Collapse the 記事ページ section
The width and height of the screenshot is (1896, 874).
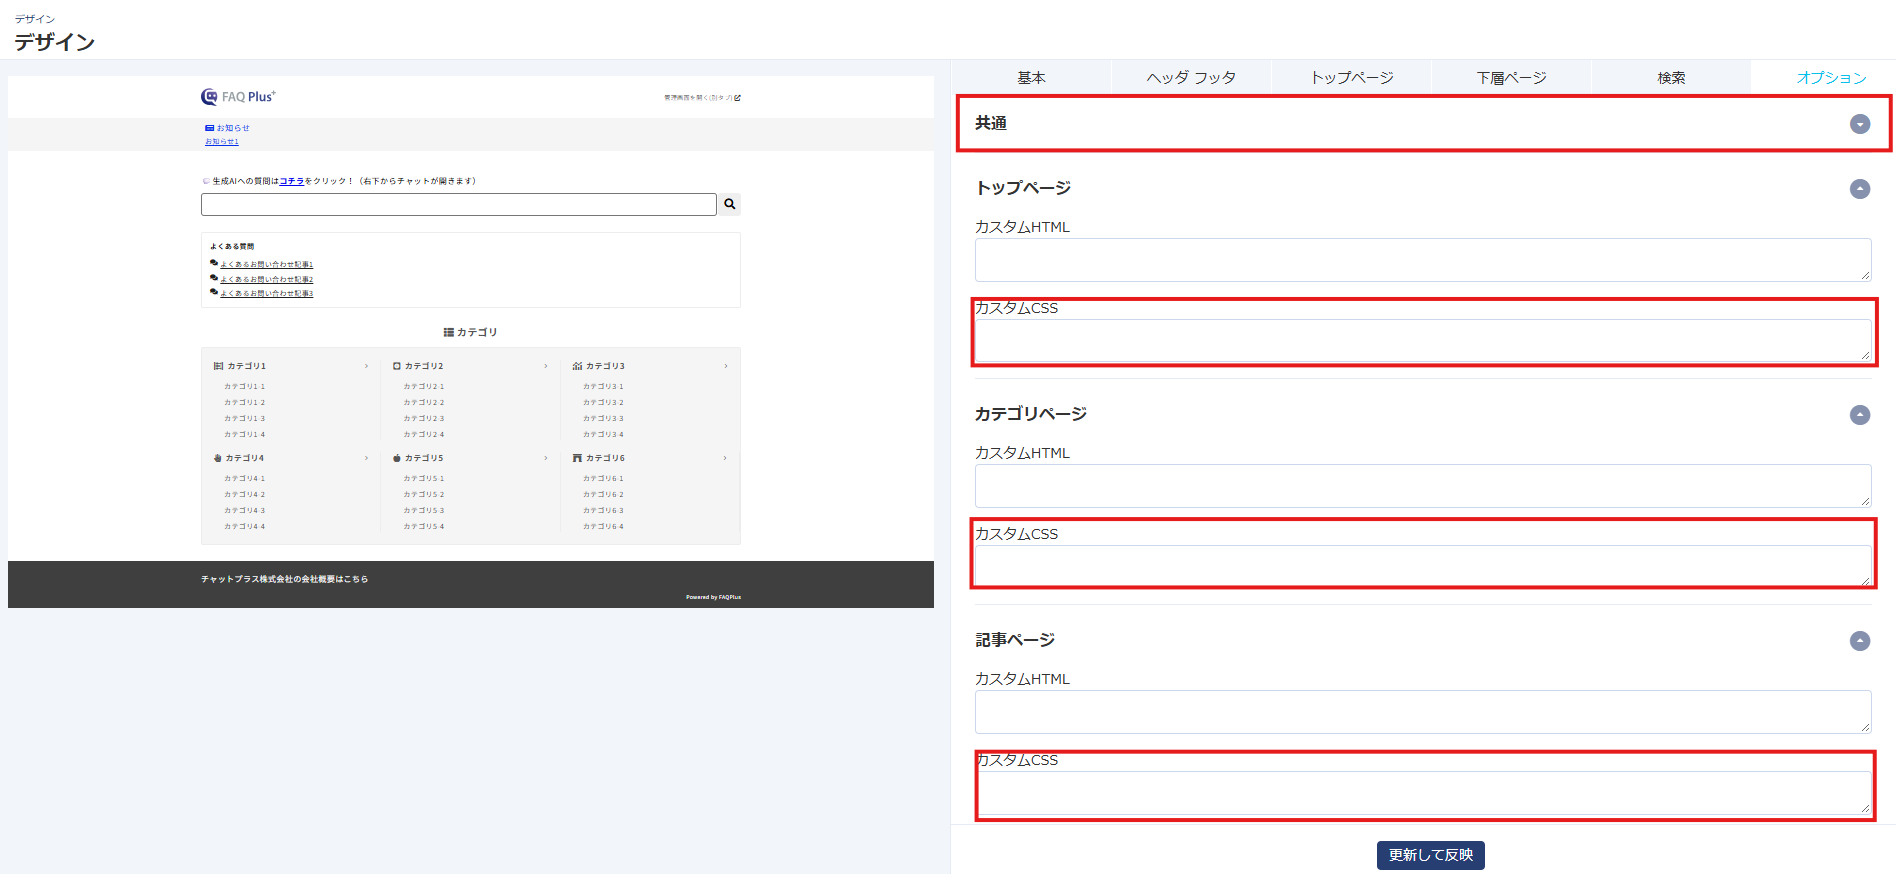(1860, 641)
